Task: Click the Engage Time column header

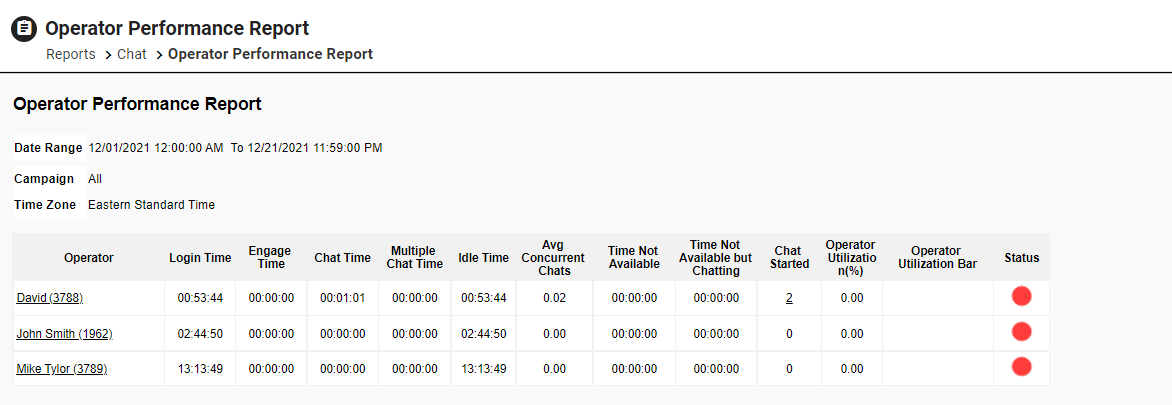Action: (x=270, y=258)
